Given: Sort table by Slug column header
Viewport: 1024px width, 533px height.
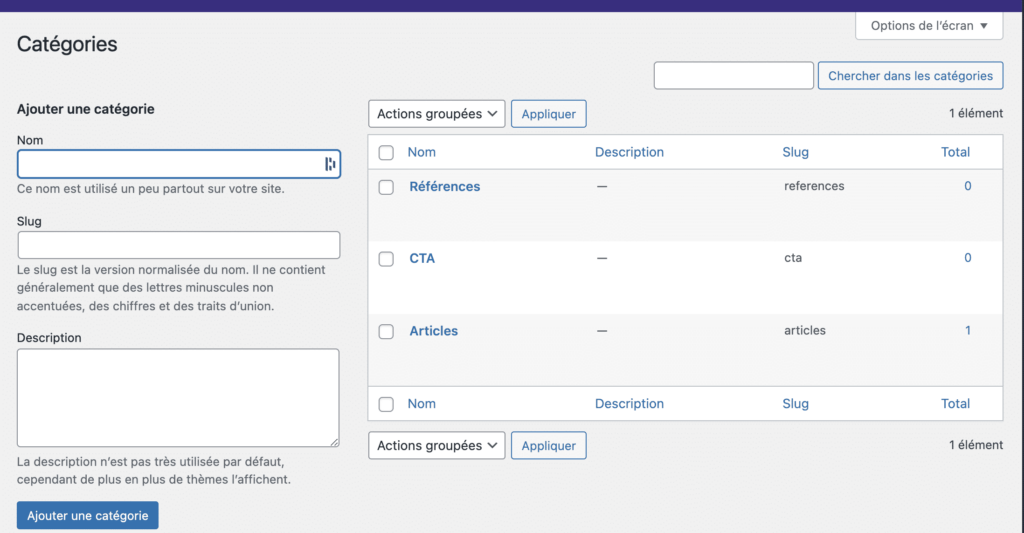Looking at the screenshot, I should pos(795,152).
